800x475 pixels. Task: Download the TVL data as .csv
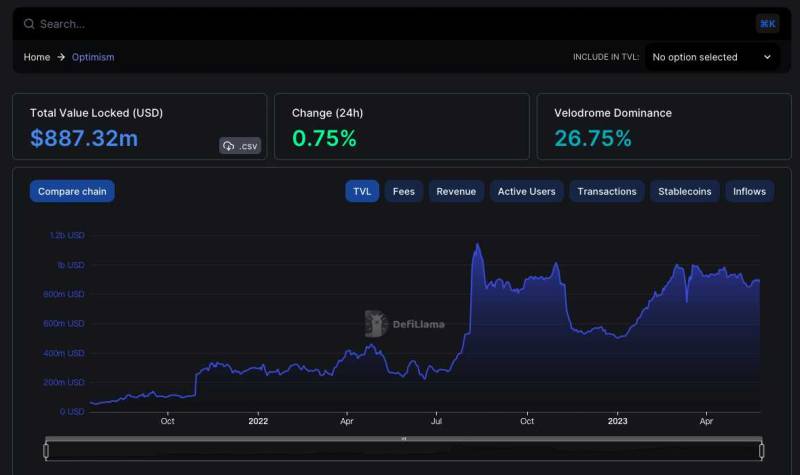(240, 146)
